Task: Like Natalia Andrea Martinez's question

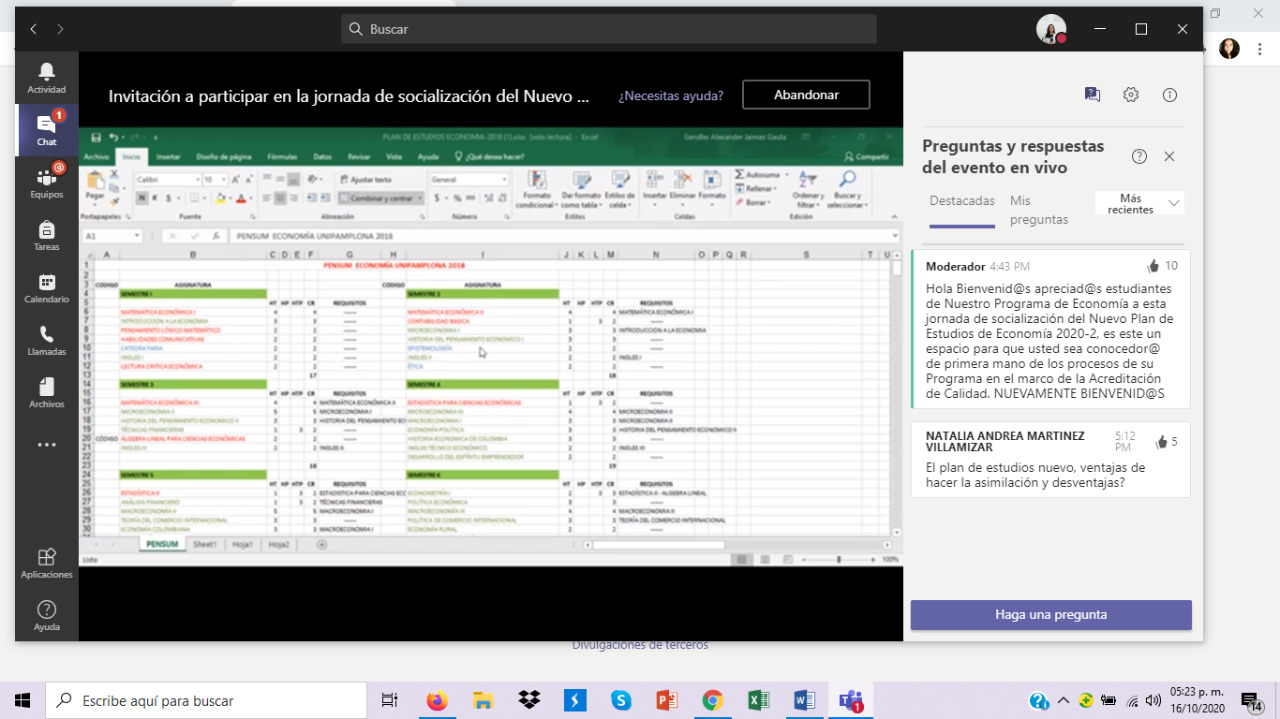Action: (1161, 442)
